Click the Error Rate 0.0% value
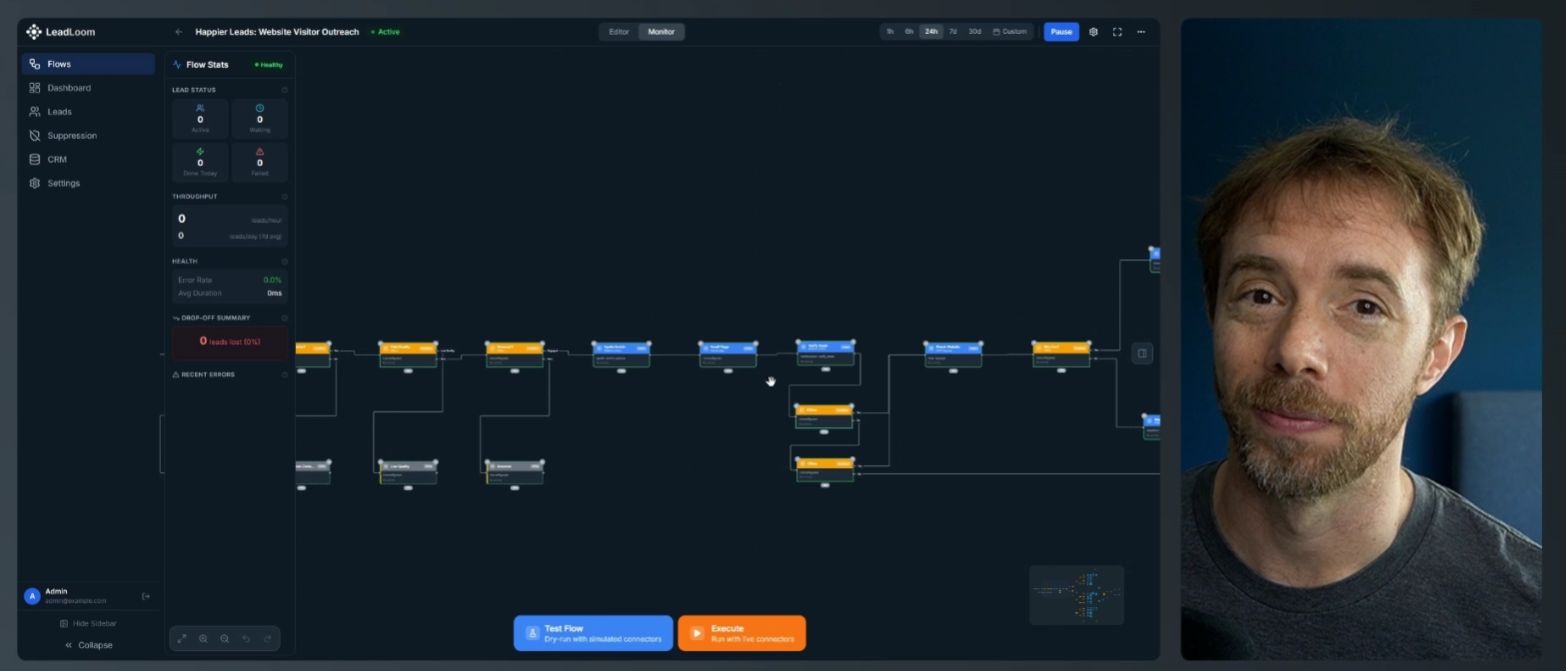This screenshot has width=1566, height=671. click(272, 280)
